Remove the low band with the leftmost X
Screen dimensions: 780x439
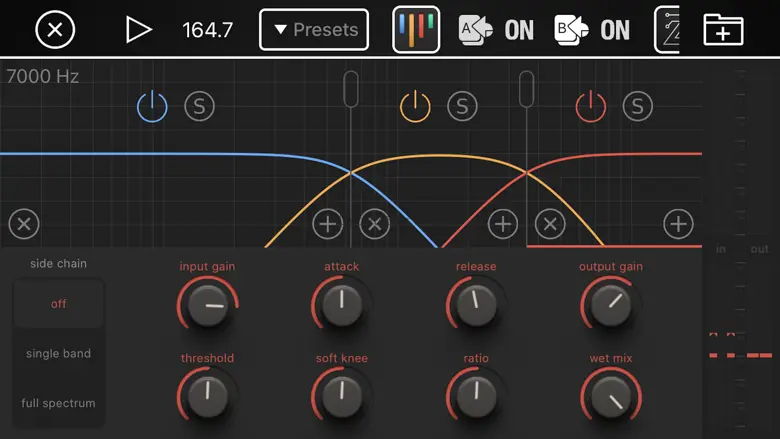point(24,224)
